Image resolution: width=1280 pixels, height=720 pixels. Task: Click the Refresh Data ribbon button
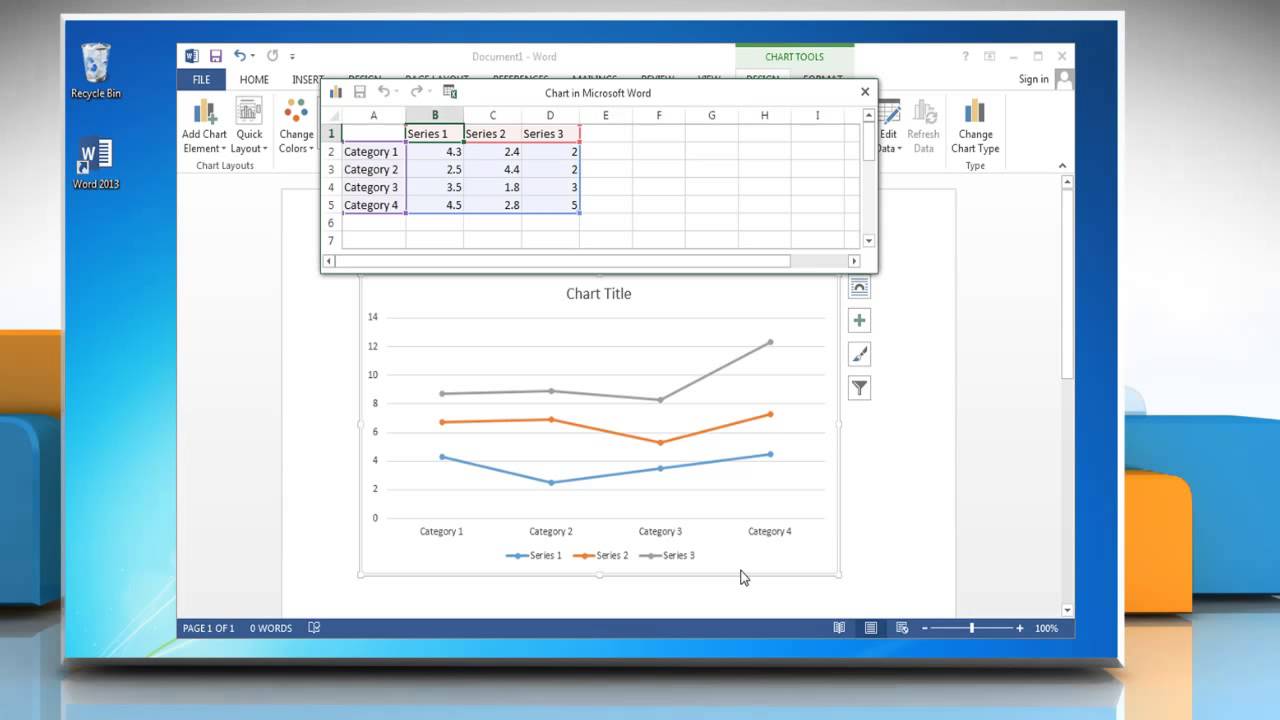tap(923, 126)
